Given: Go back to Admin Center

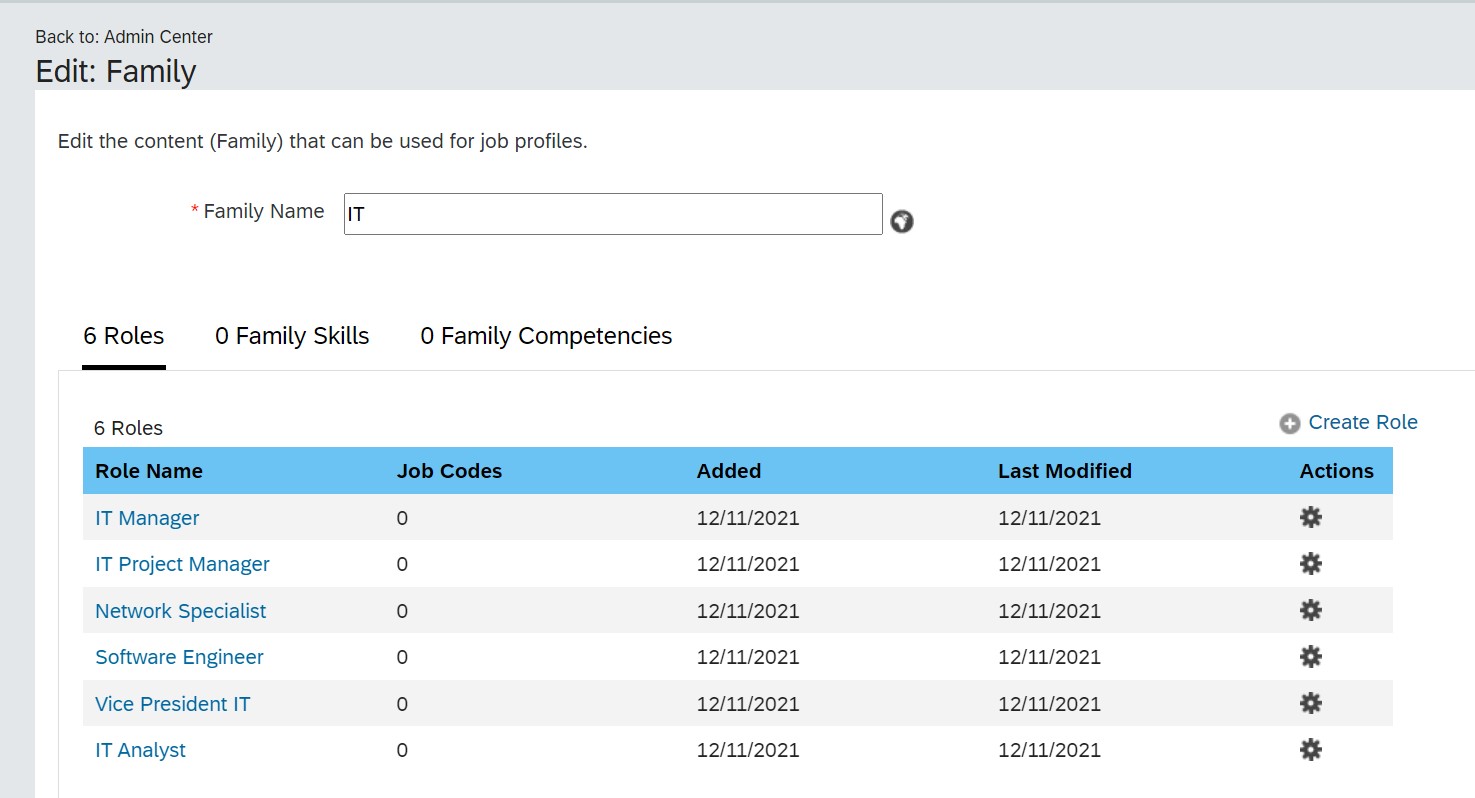Looking at the screenshot, I should coord(158,37).
